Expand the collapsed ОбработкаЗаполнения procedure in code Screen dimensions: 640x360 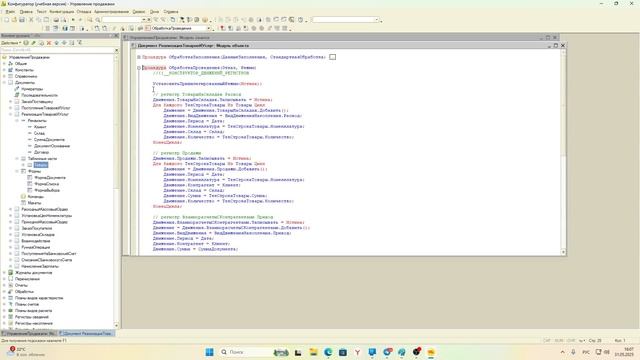(x=139, y=57)
